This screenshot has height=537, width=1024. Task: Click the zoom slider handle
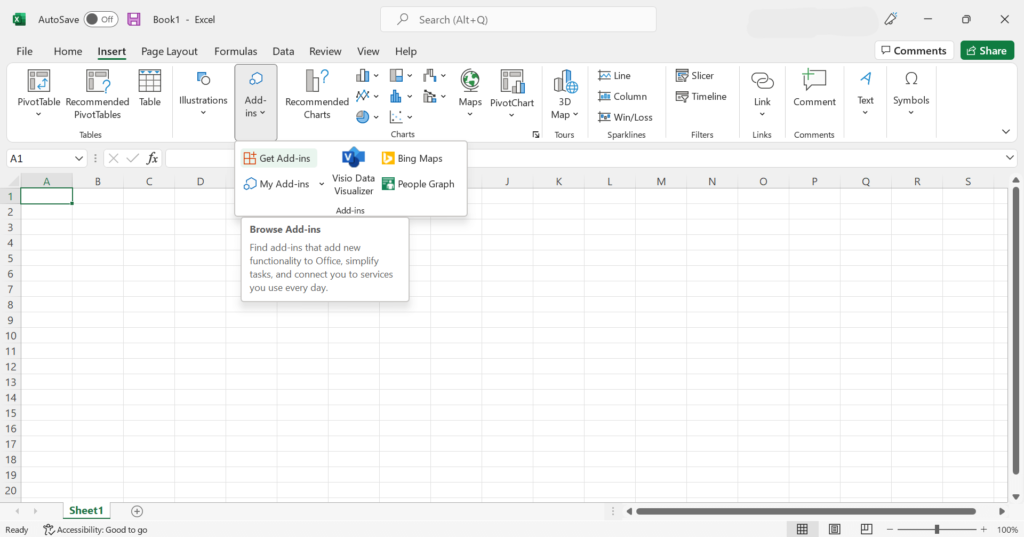(936, 529)
